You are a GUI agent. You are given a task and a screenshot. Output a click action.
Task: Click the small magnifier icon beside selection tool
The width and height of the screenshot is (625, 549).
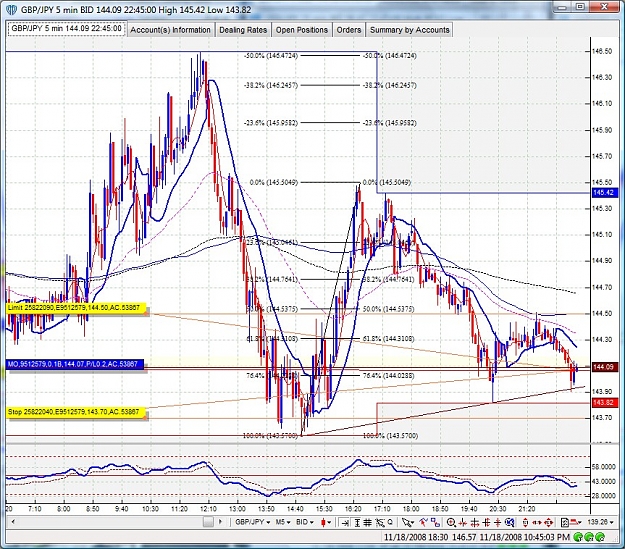tap(390, 522)
